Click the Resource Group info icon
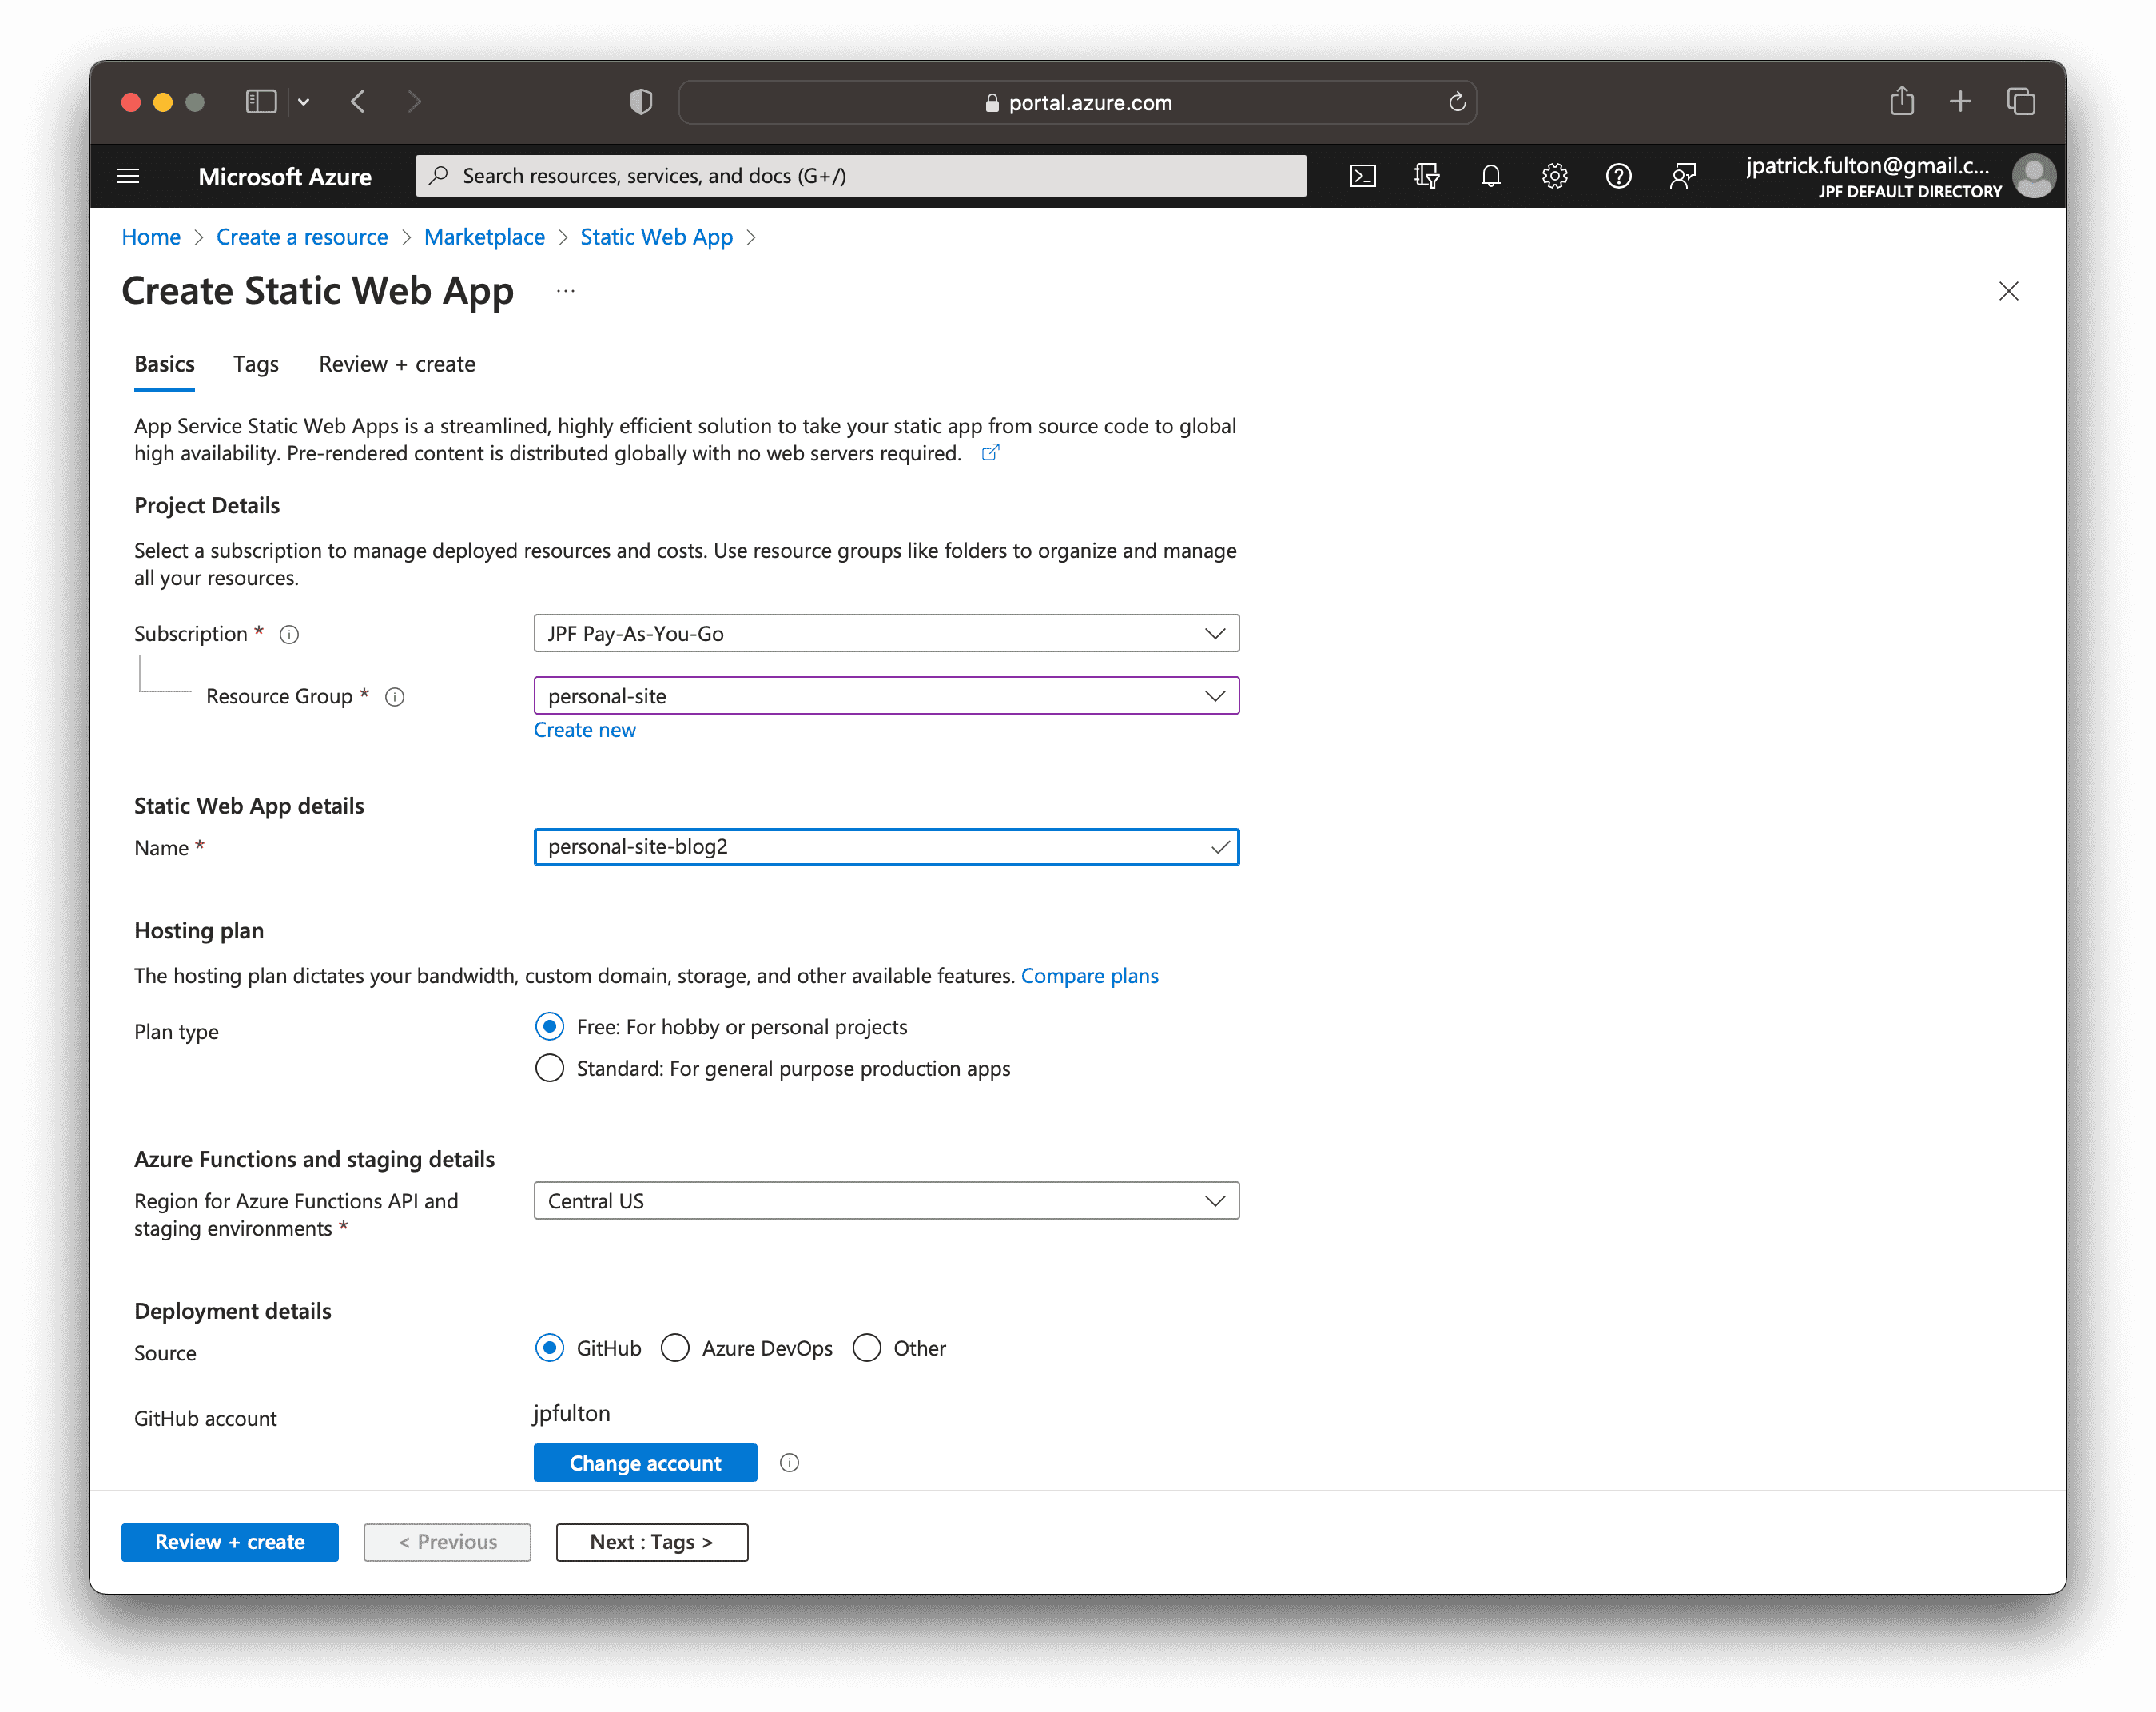Screen dimensions: 2156x1712 point(395,697)
